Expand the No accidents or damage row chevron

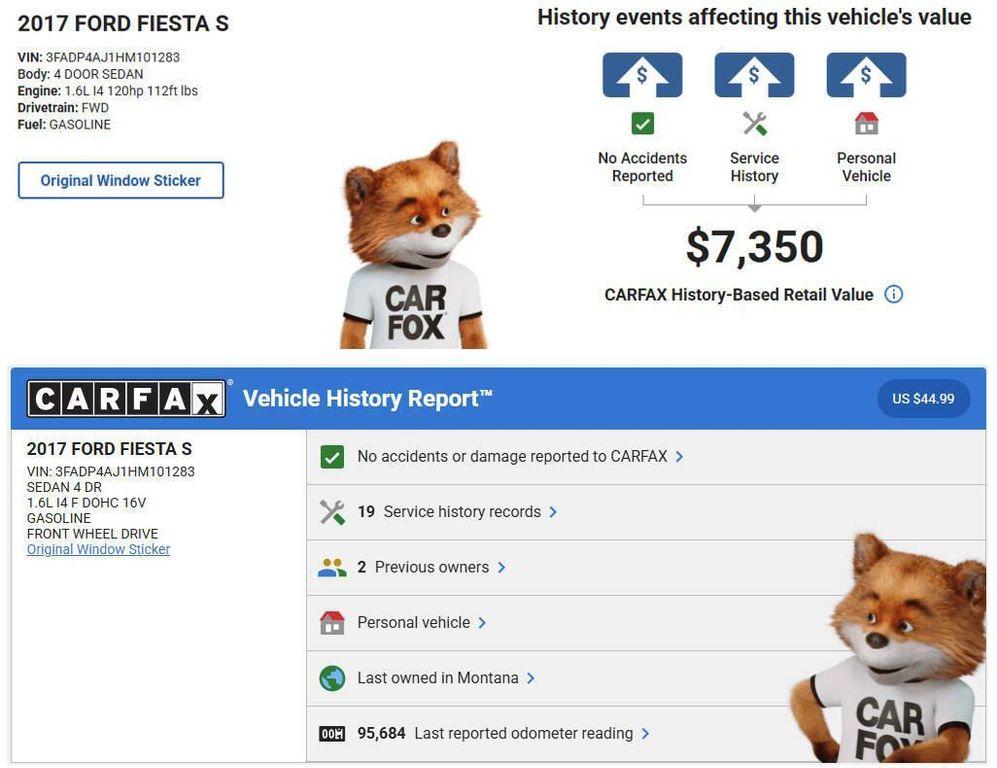coord(680,457)
